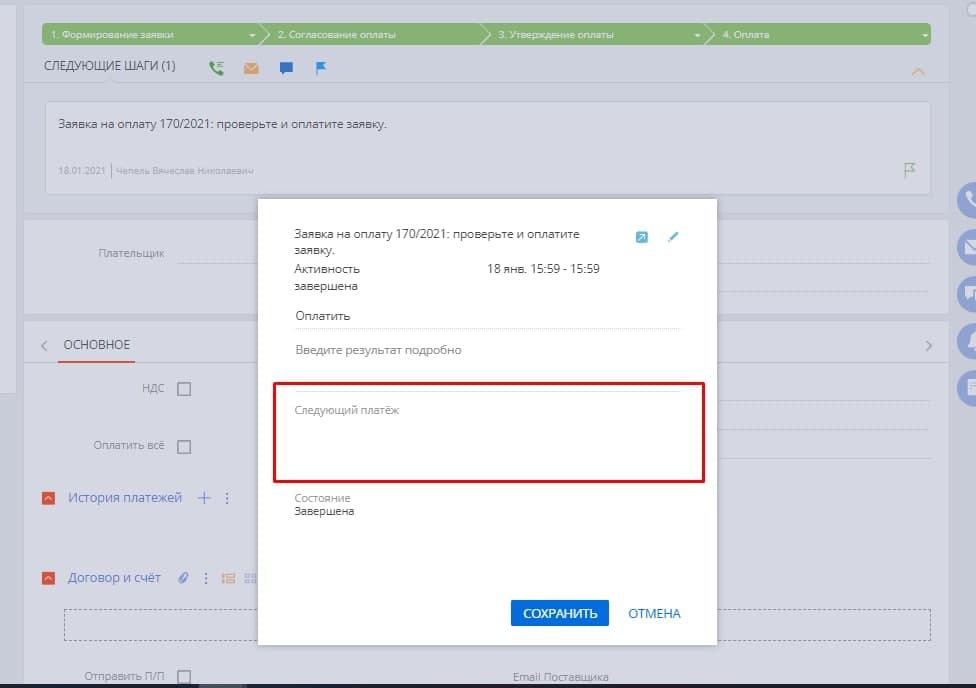Viewport: 976px width, 688px height.
Task: Open activity in full page via arrow icon
Action: (x=642, y=237)
